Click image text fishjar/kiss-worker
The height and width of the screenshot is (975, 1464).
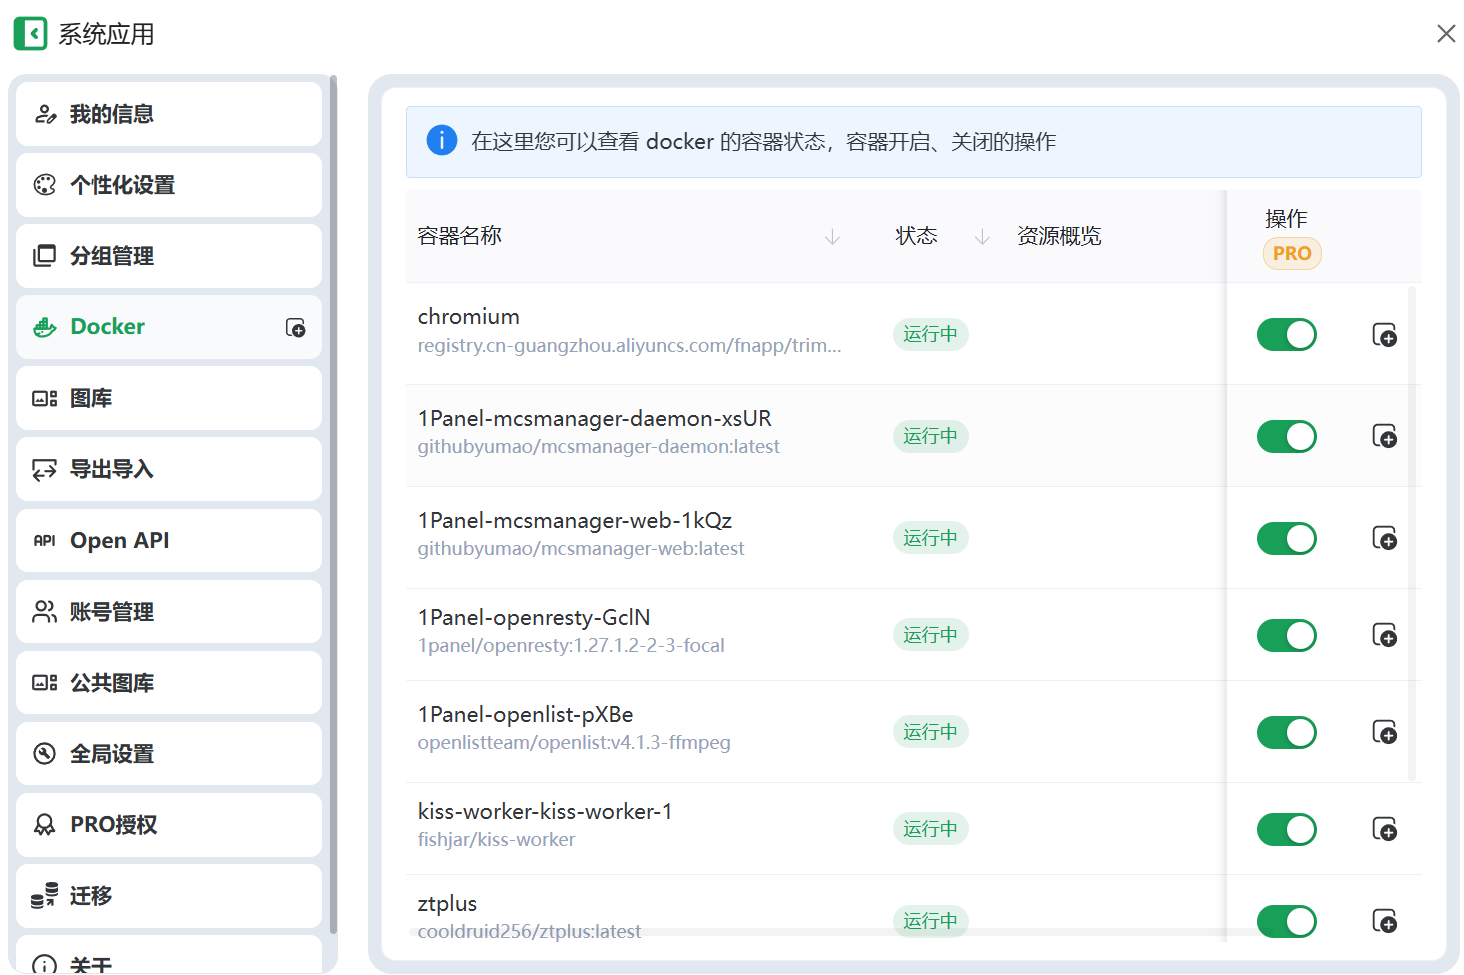[496, 840]
